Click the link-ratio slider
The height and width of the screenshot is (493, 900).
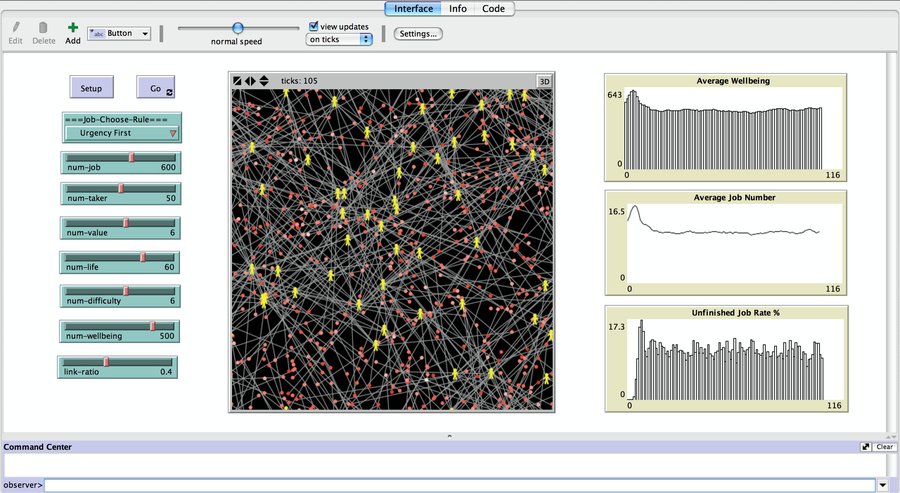tap(117, 367)
